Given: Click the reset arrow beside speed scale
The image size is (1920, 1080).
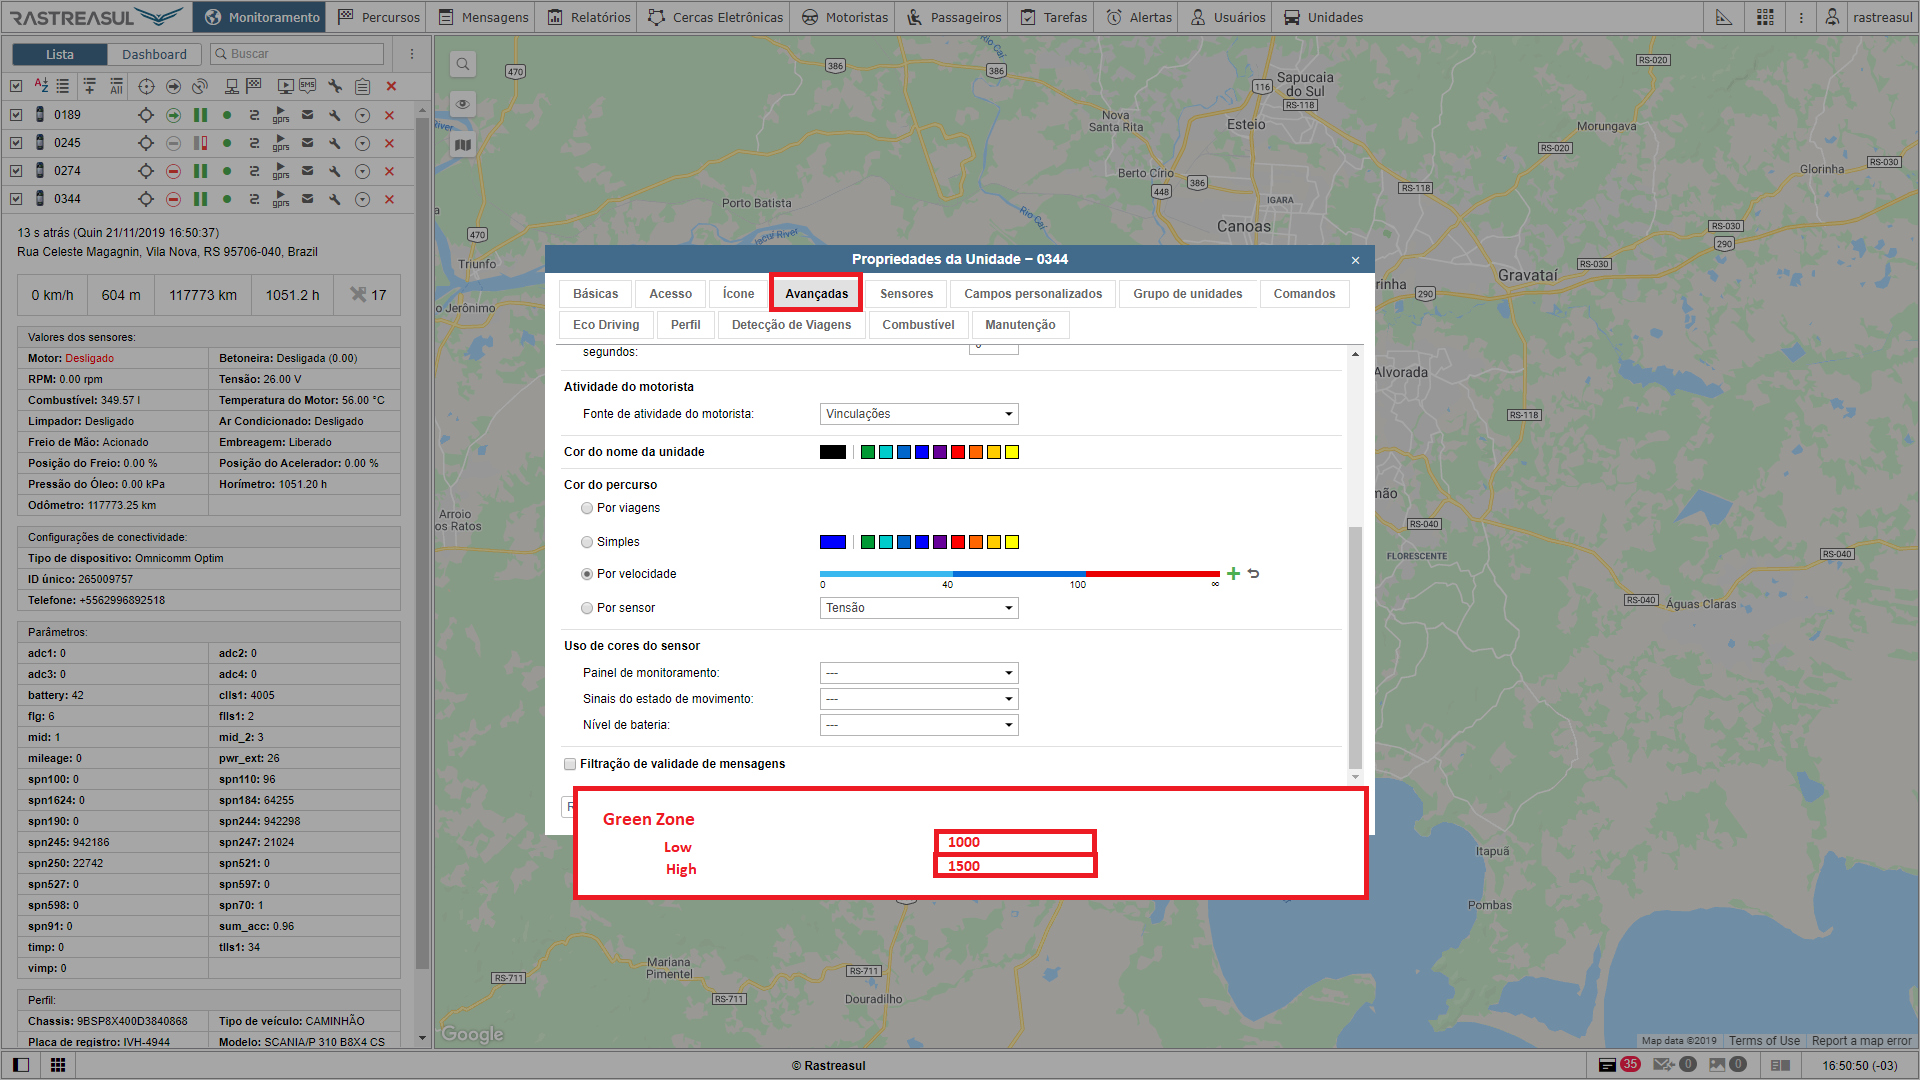Looking at the screenshot, I should pyautogui.click(x=1254, y=574).
